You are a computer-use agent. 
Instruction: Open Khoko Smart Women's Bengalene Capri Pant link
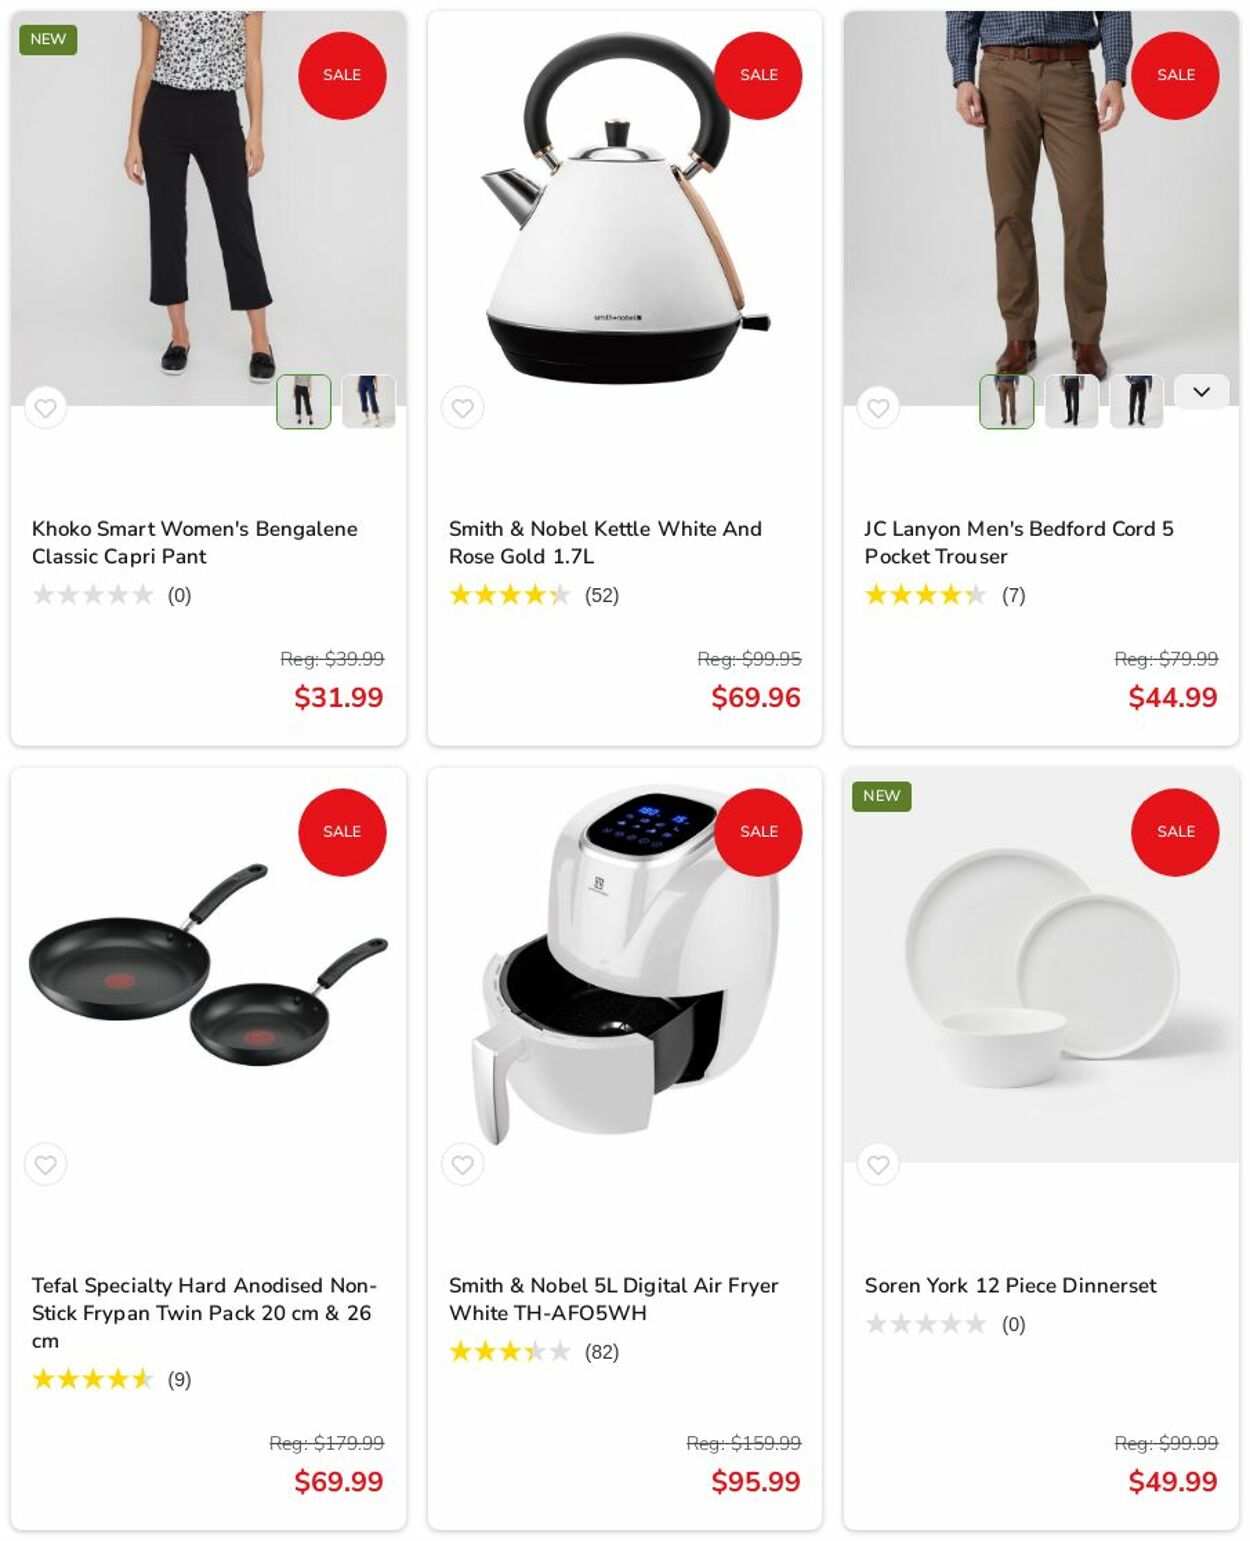[x=195, y=542]
